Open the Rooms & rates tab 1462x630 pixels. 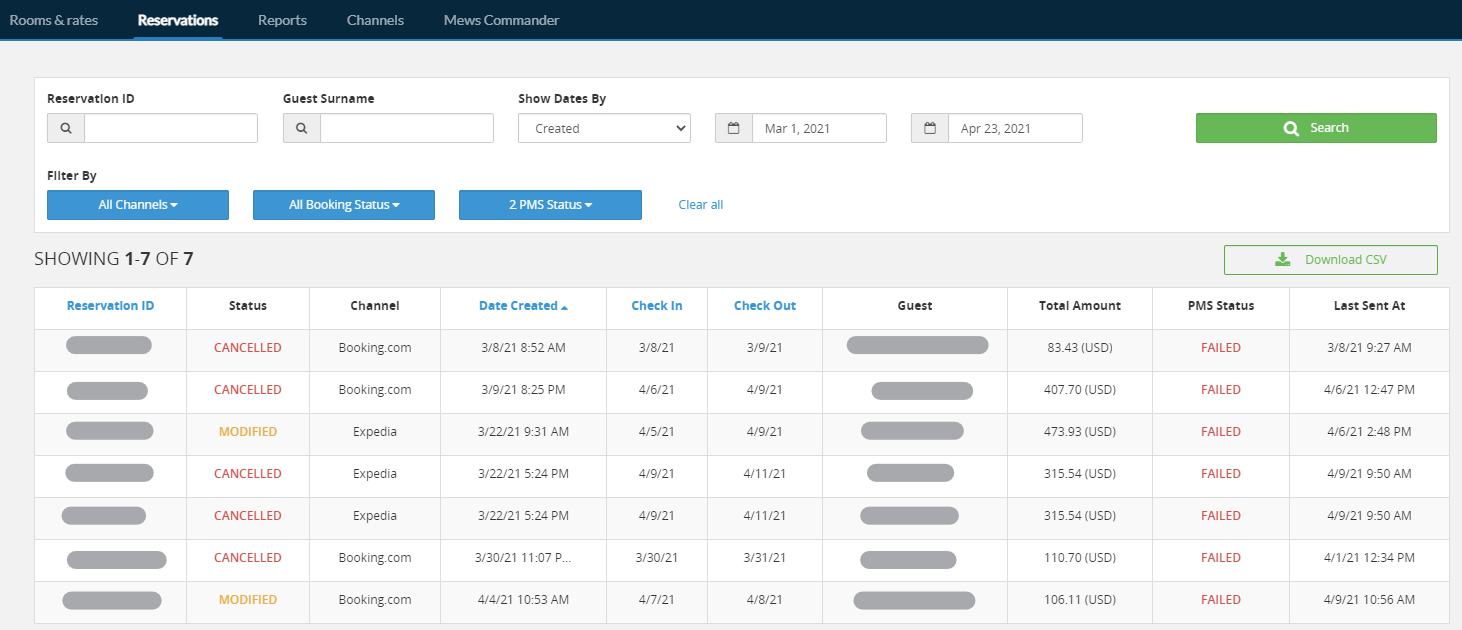[x=54, y=20]
